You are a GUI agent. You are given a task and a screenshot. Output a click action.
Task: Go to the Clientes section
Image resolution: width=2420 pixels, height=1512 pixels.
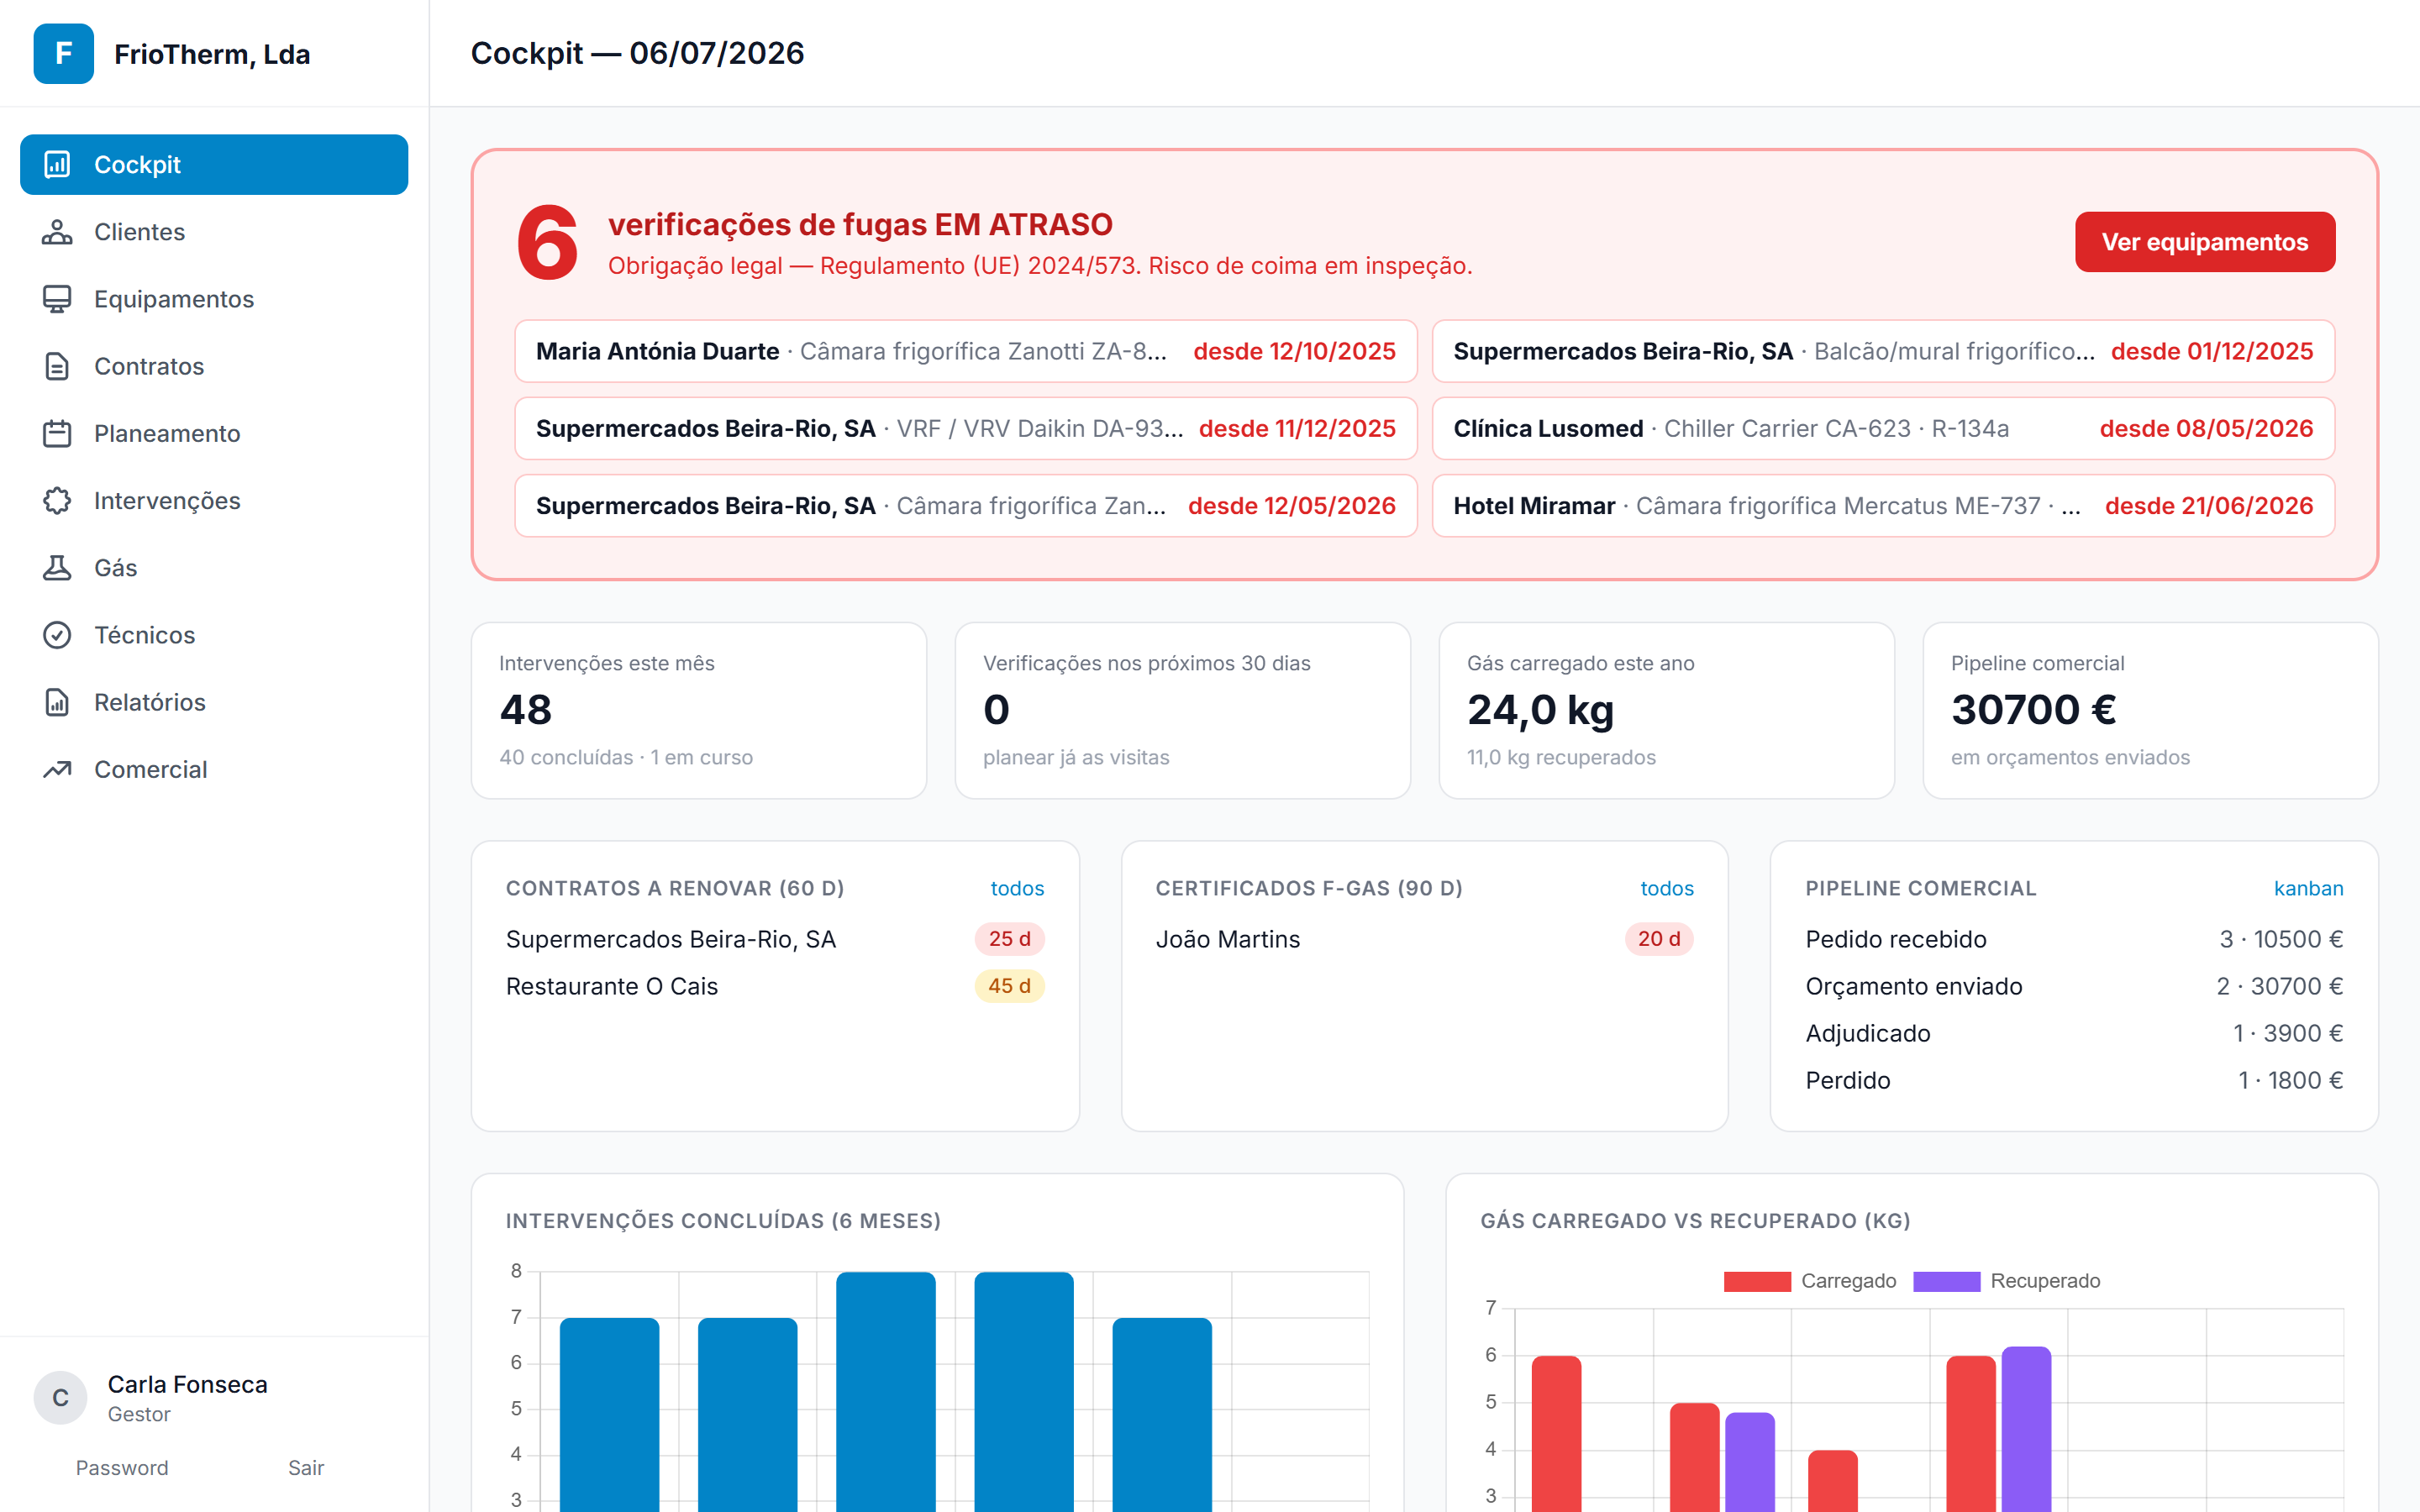click(214, 231)
